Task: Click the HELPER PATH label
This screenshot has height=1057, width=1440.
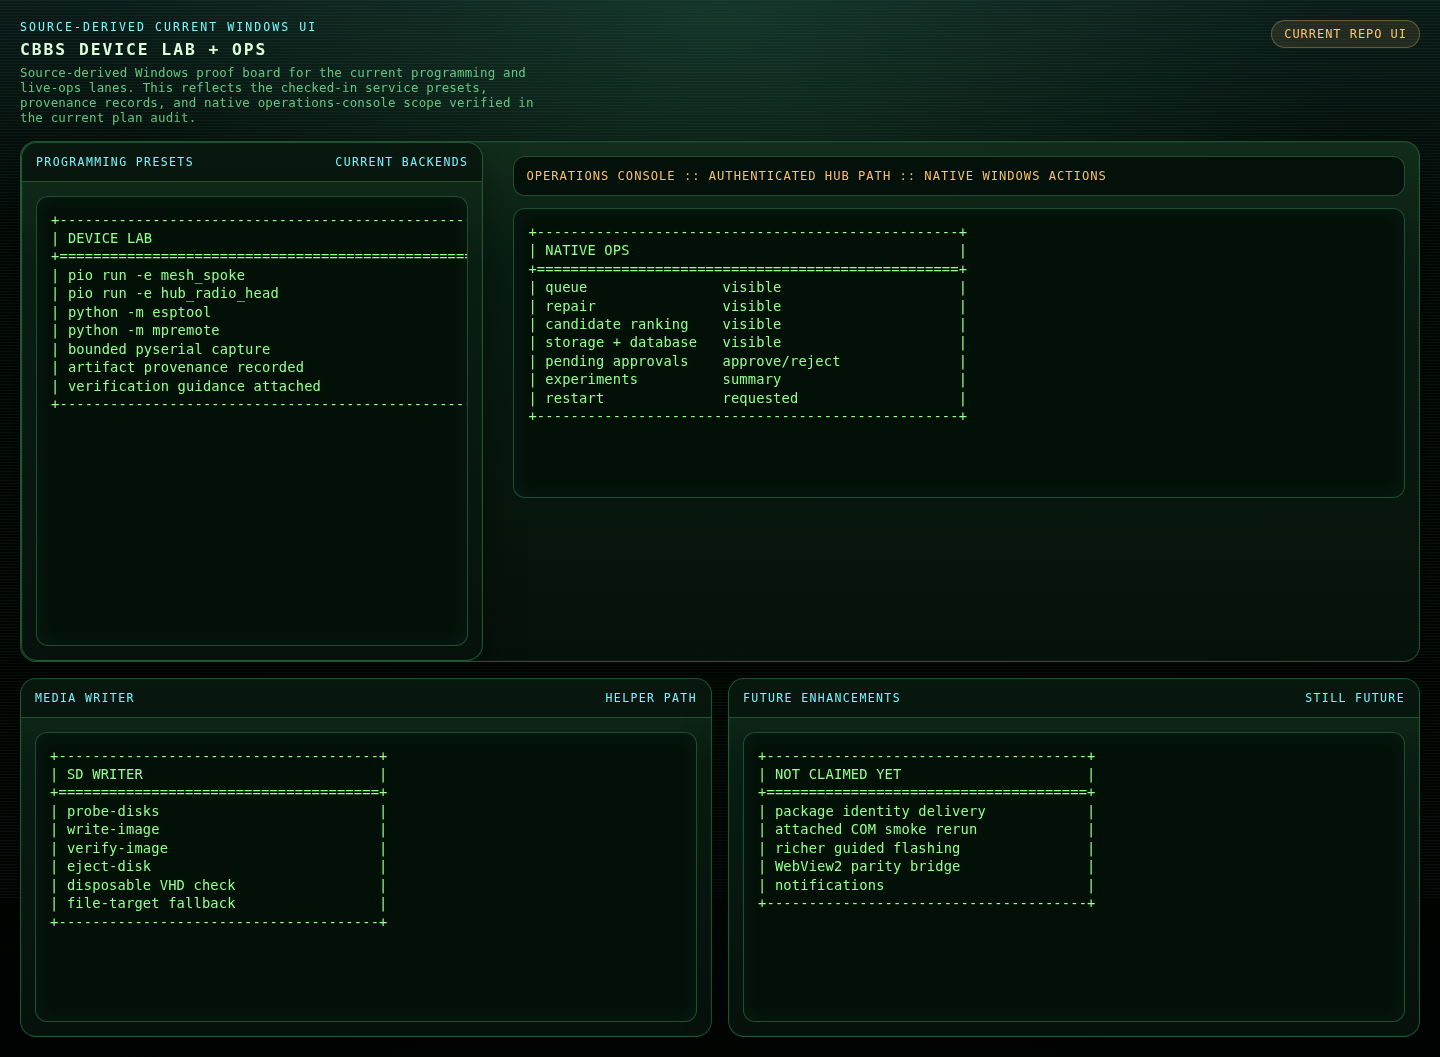Action: click(650, 698)
